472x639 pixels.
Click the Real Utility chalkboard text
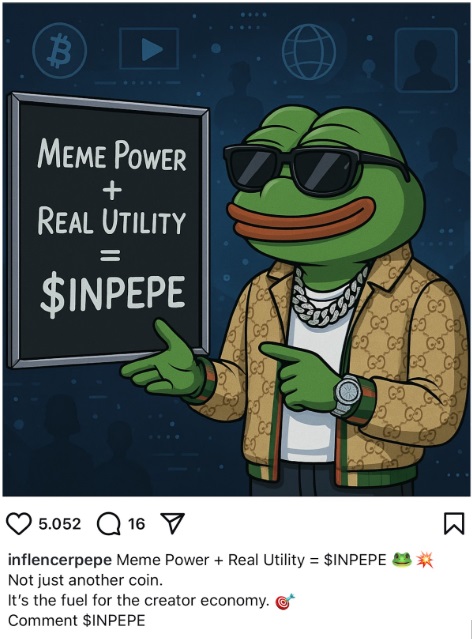click(112, 220)
